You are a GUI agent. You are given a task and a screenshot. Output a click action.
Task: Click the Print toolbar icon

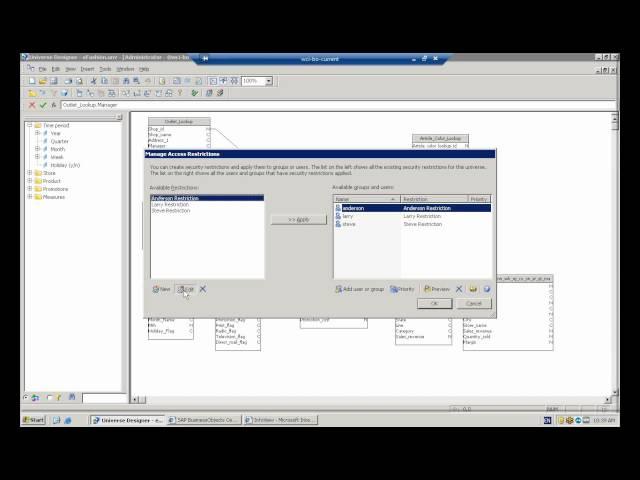tap(68, 81)
